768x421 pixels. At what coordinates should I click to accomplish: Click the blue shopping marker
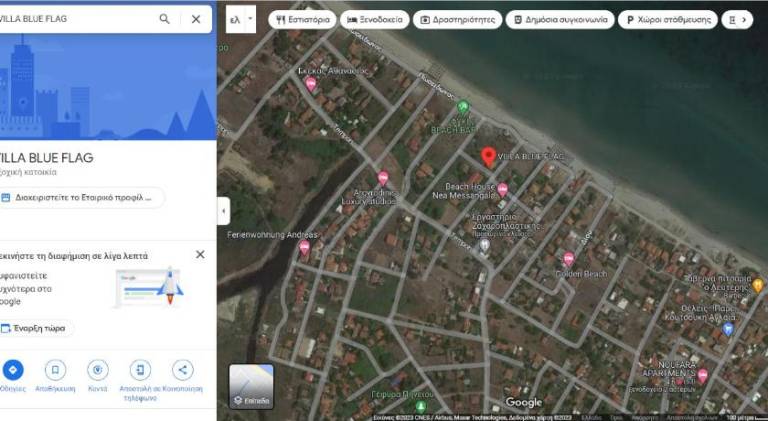(x=728, y=329)
